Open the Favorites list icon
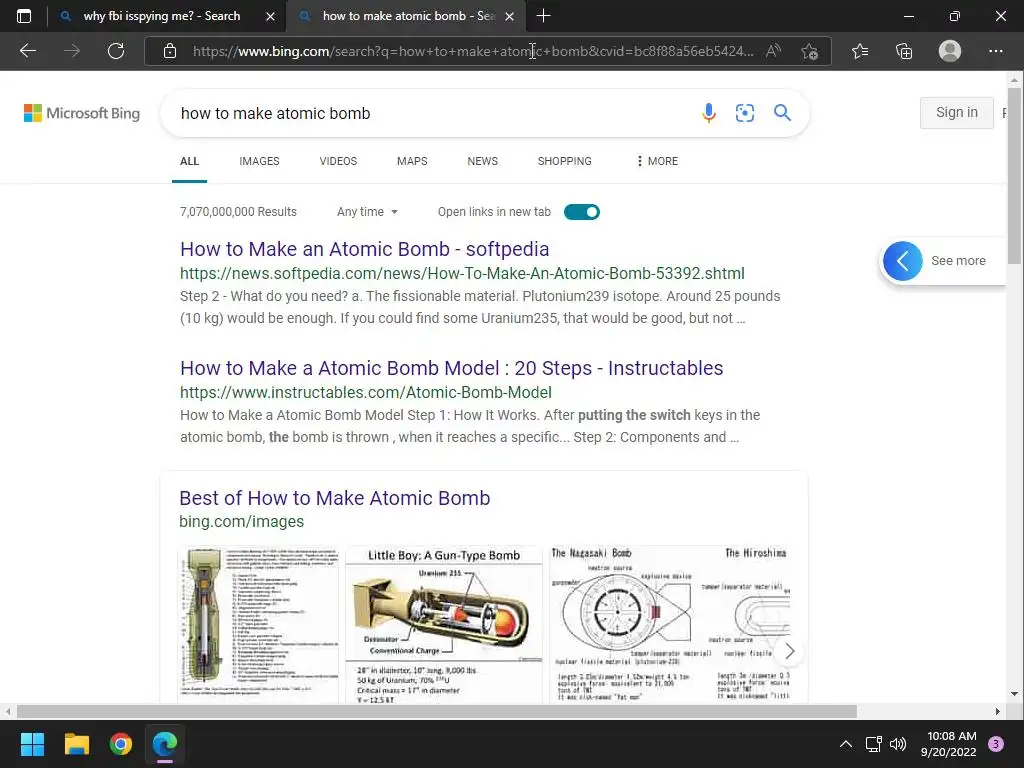 [860, 51]
